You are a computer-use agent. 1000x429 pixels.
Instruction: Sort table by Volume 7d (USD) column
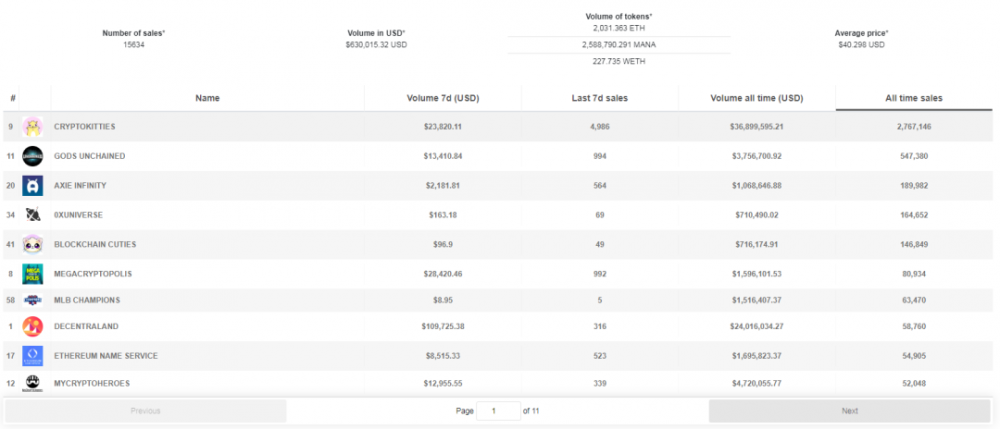(443, 98)
